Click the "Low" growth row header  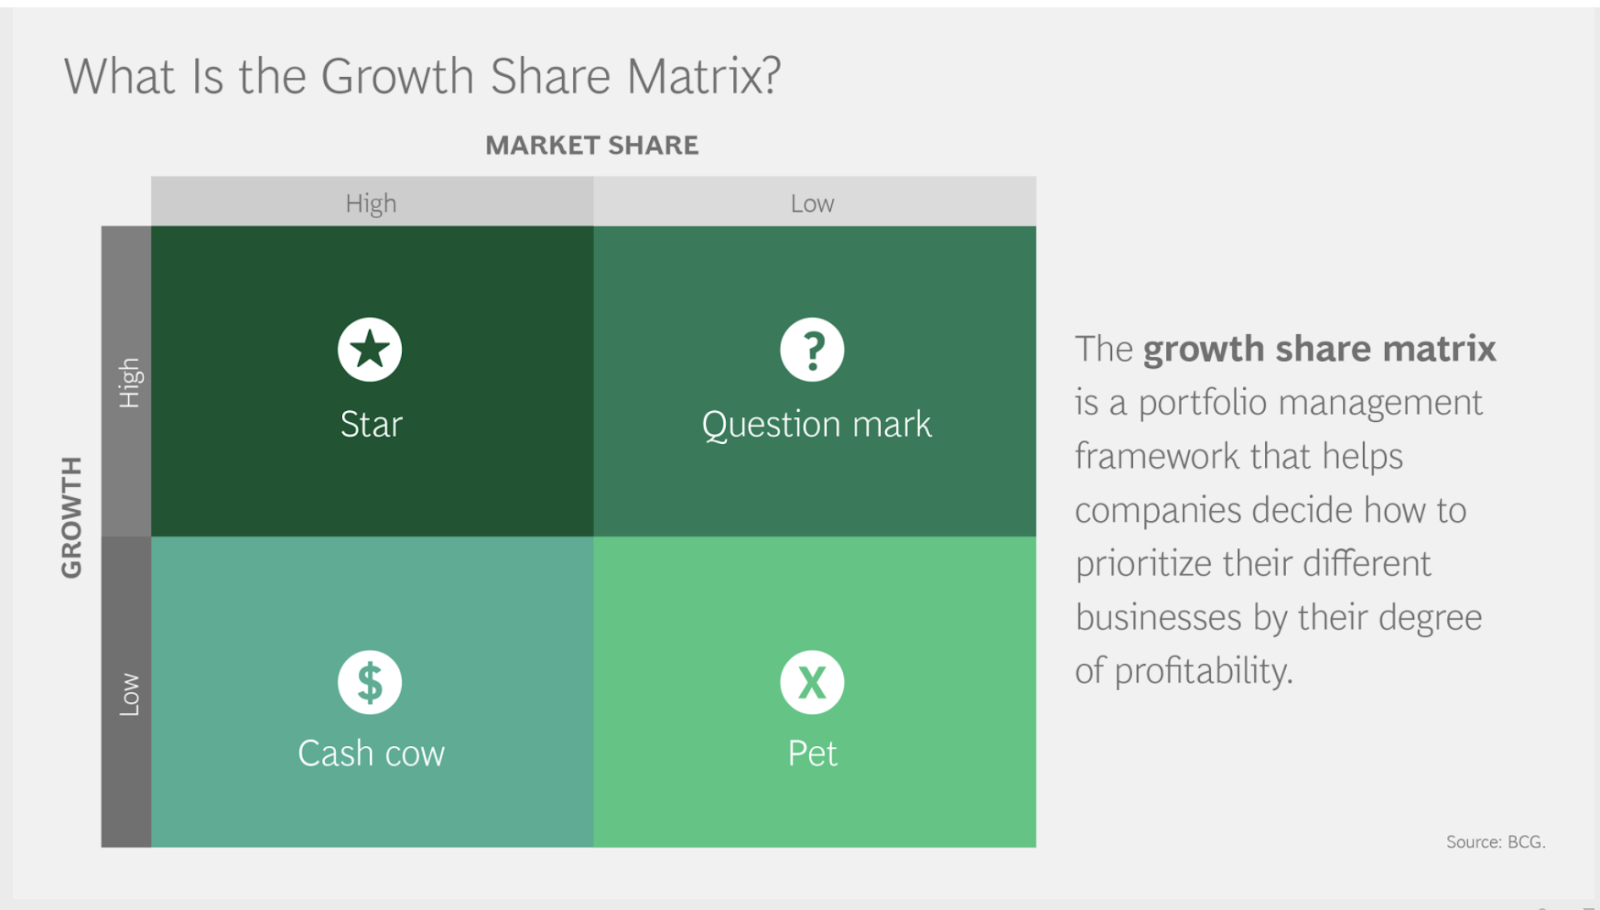pyautogui.click(x=129, y=694)
